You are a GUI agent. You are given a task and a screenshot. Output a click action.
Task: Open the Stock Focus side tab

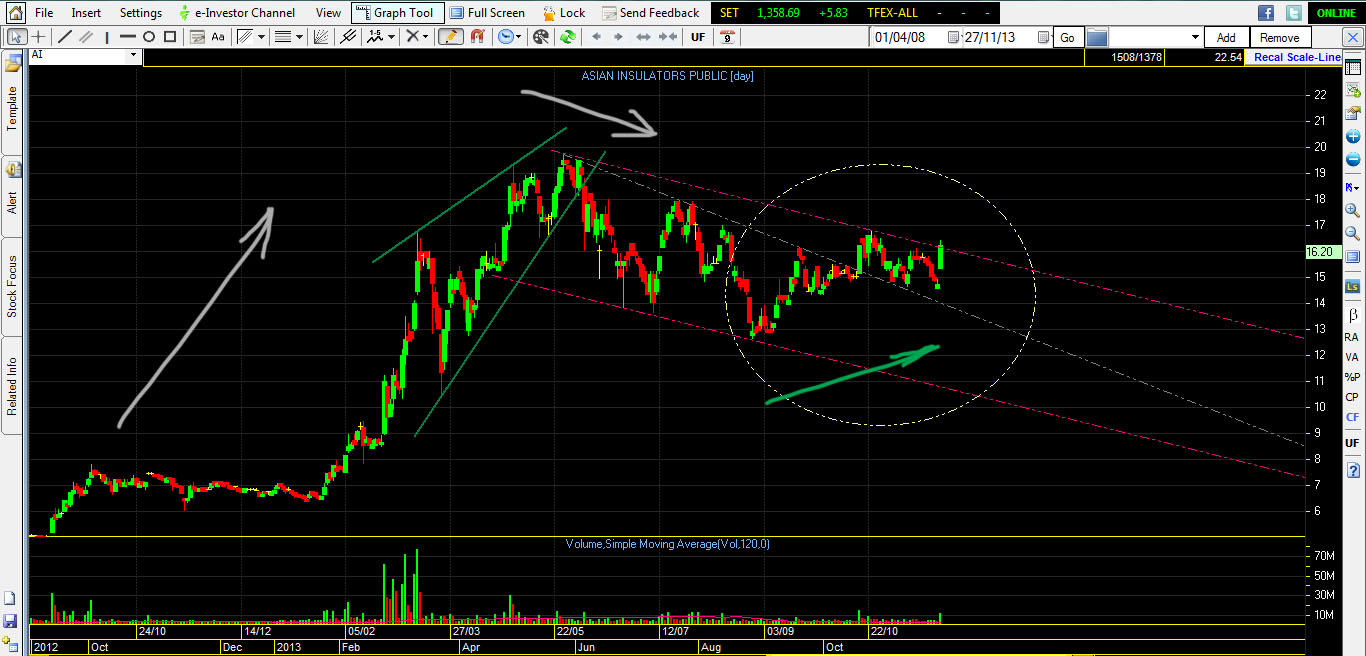click(13, 287)
